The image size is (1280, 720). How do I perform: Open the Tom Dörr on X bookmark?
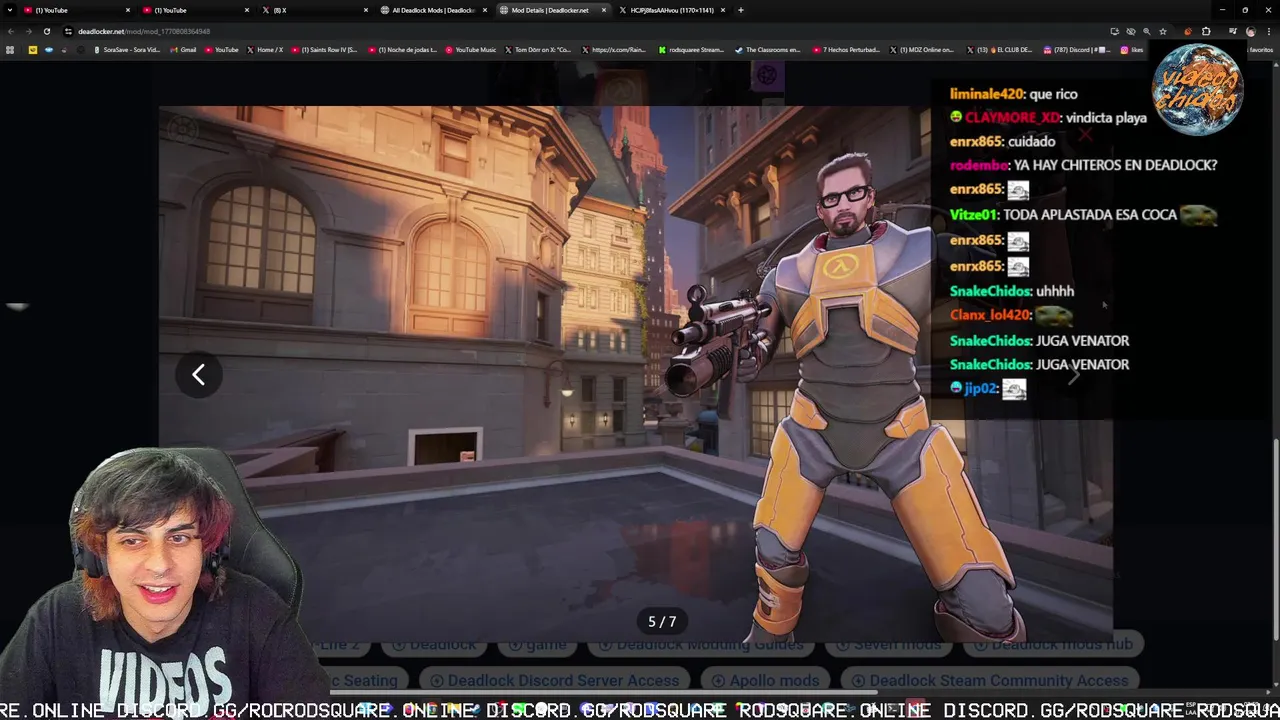tap(538, 49)
